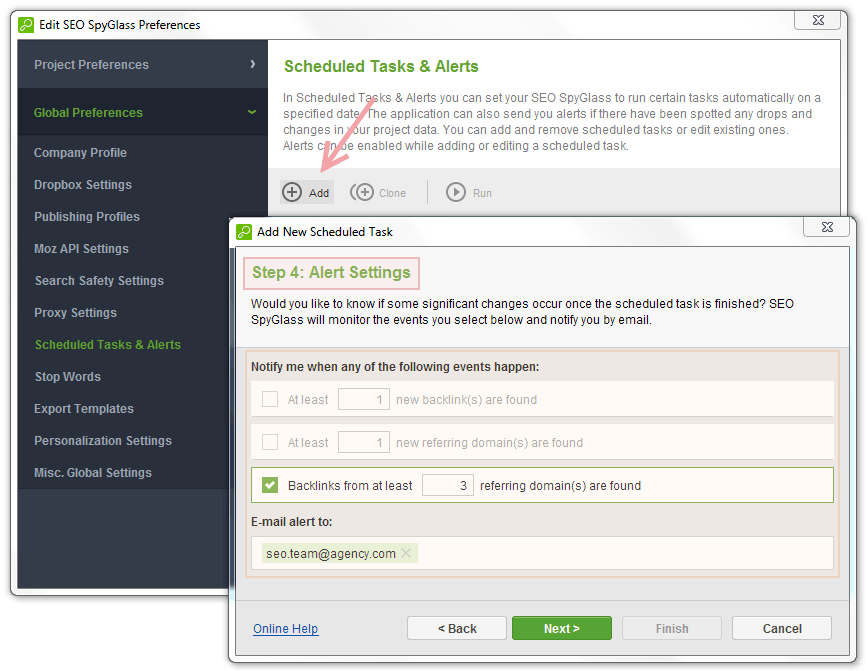Enable the new backlink(s) are found alert
Image resolution: width=868 pixels, height=671 pixels.
270,399
